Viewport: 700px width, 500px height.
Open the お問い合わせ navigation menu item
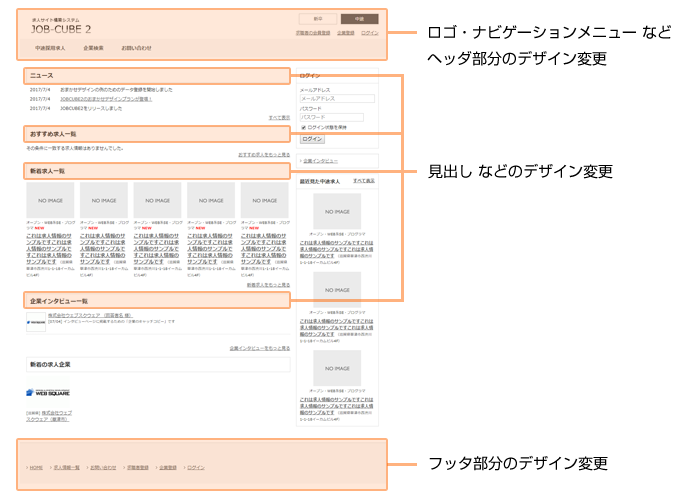(x=137, y=48)
